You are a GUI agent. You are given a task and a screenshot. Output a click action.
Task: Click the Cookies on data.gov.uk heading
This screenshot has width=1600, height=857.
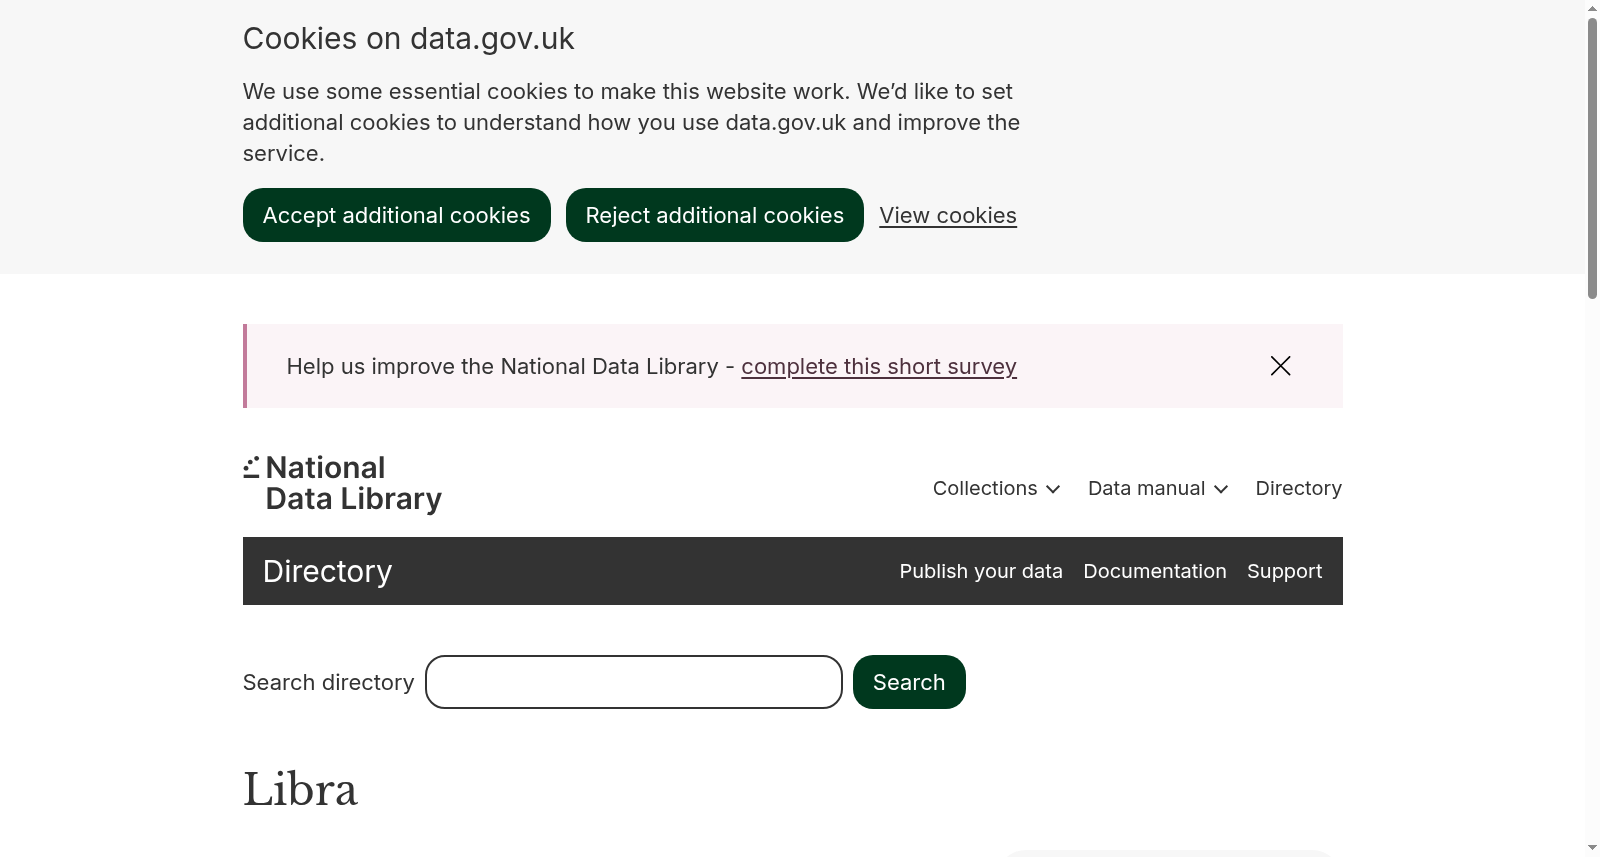click(408, 38)
